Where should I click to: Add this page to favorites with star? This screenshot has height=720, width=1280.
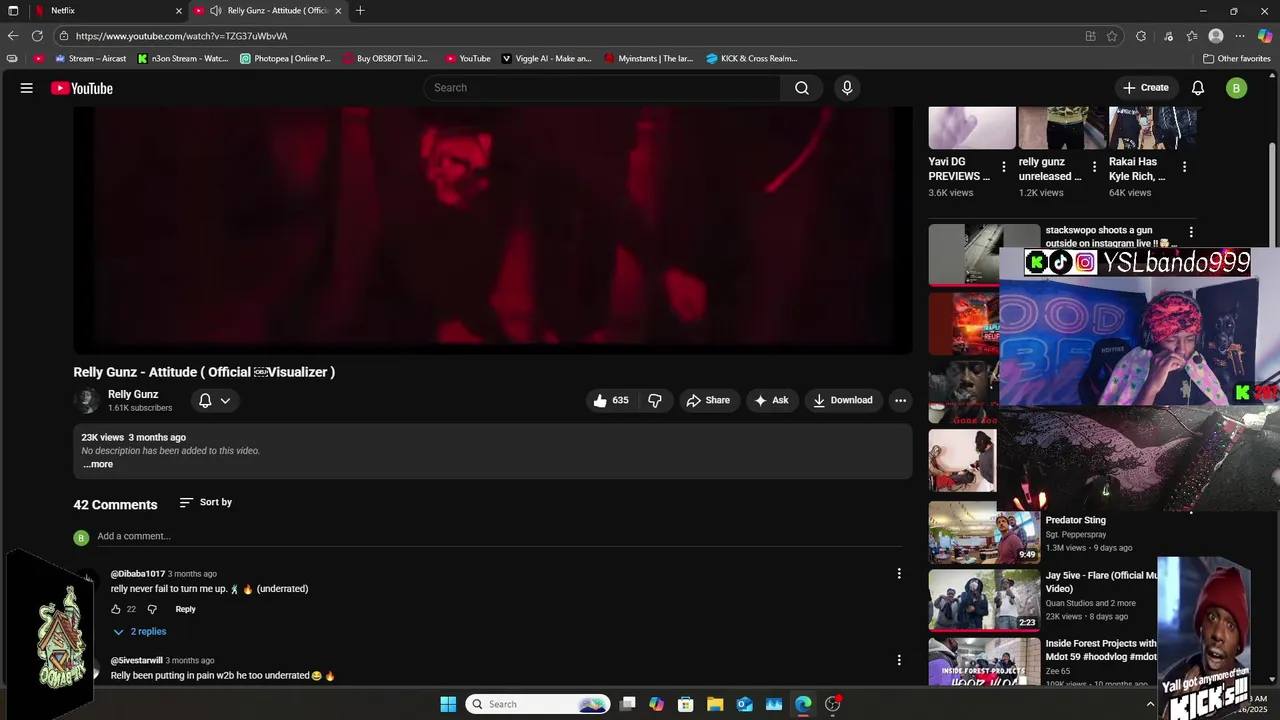coord(1112,36)
